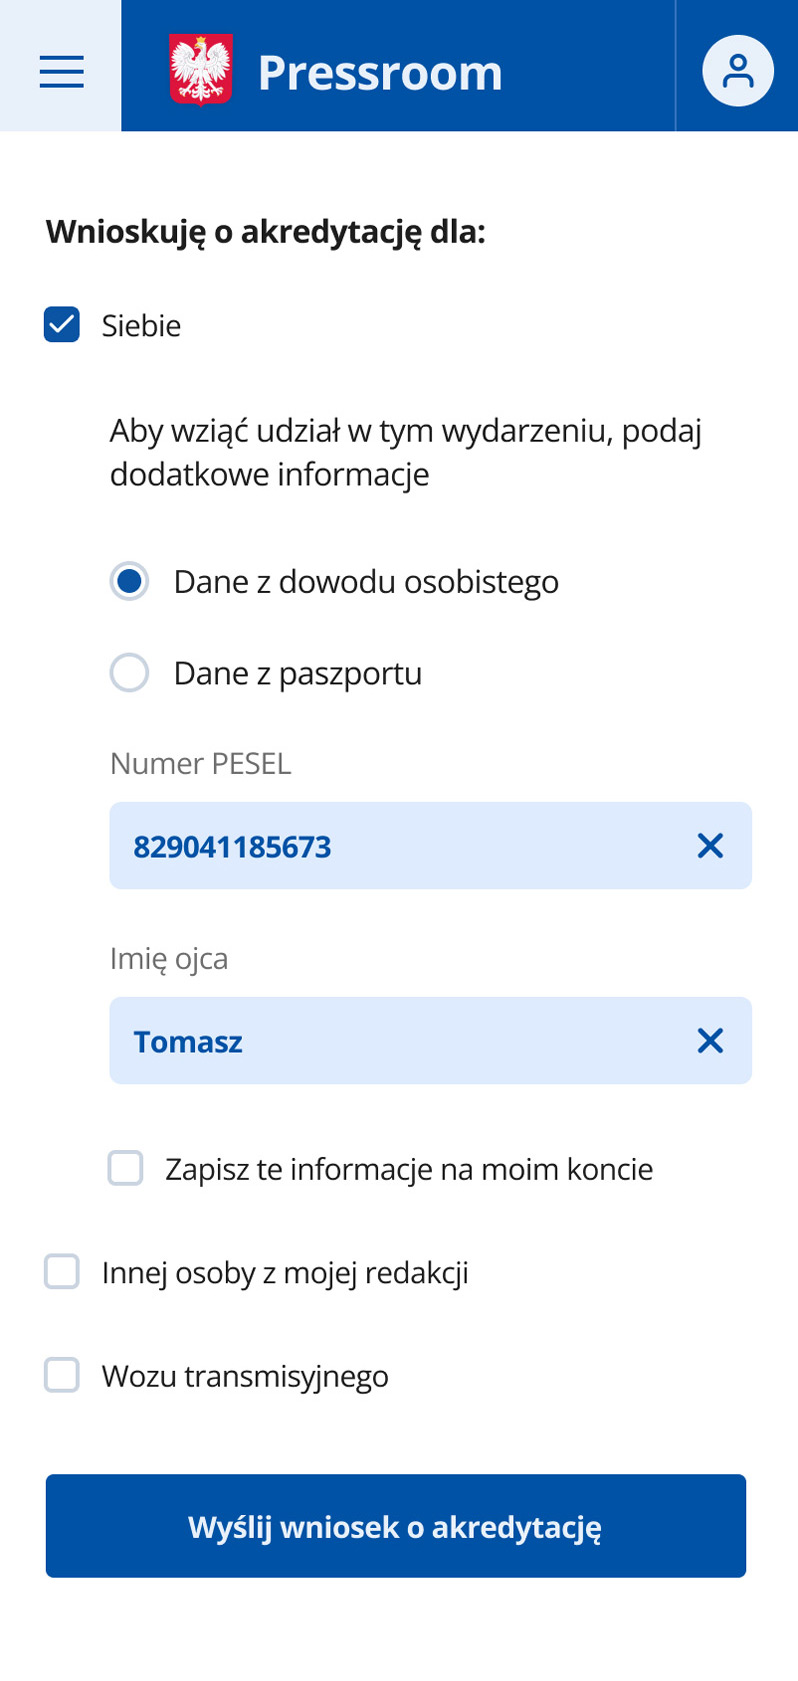
Task: Enable Zapisz te informacje na moim koncie
Action: [x=125, y=1167]
